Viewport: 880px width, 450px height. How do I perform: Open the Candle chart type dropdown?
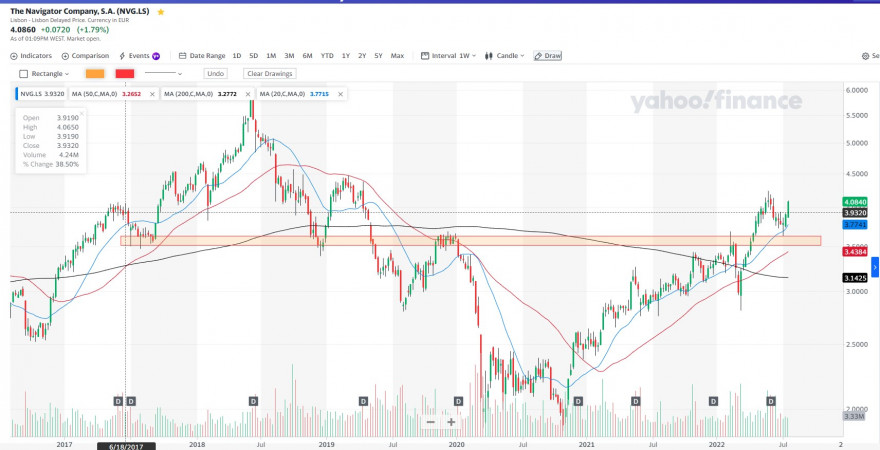(x=504, y=56)
